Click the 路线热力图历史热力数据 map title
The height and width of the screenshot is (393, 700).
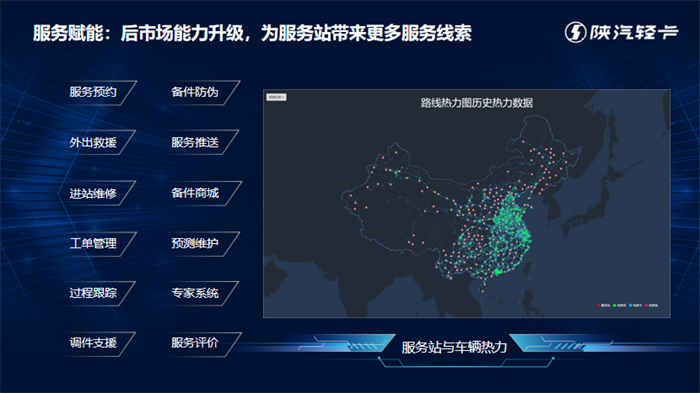pyautogui.click(x=477, y=103)
